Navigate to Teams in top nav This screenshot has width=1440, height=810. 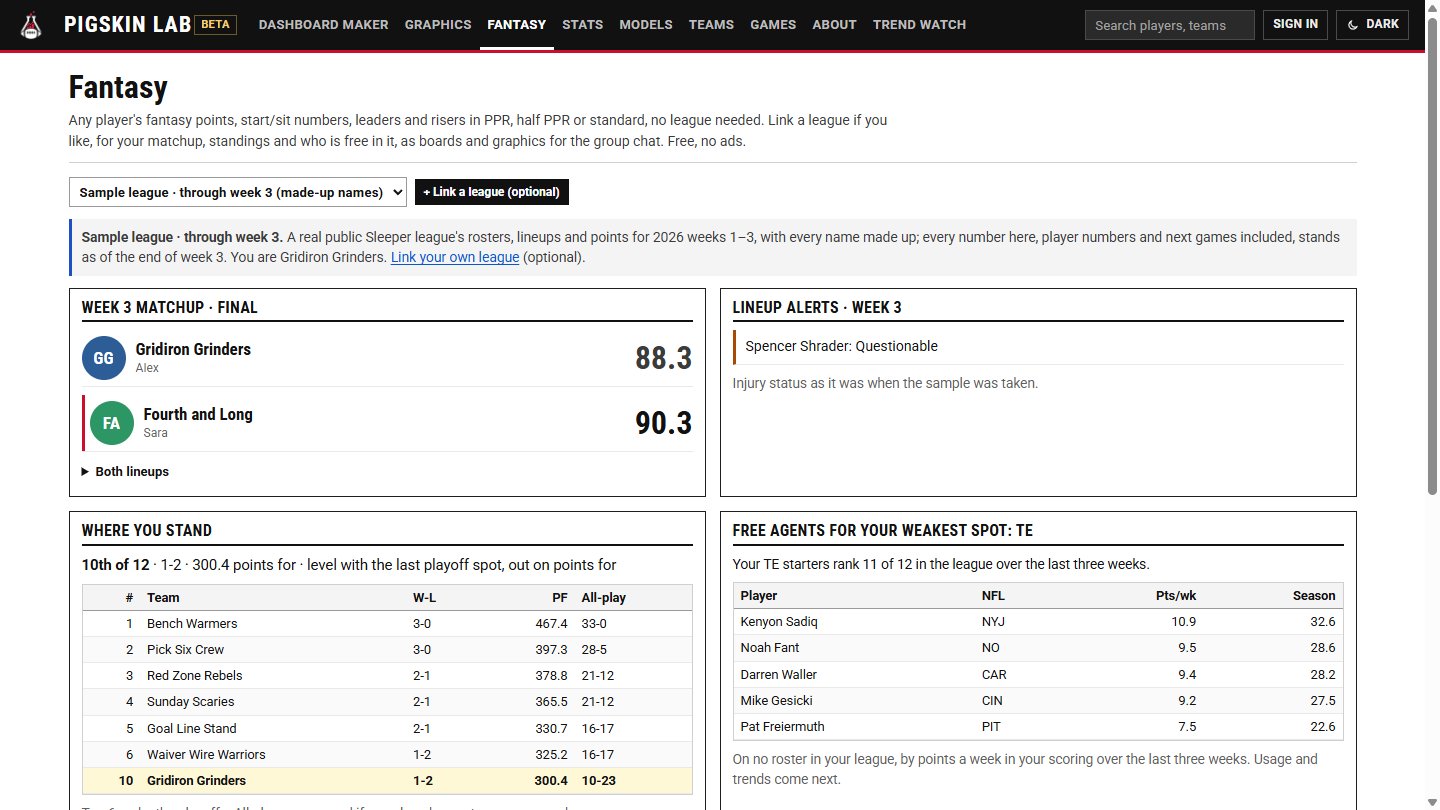[x=711, y=25]
